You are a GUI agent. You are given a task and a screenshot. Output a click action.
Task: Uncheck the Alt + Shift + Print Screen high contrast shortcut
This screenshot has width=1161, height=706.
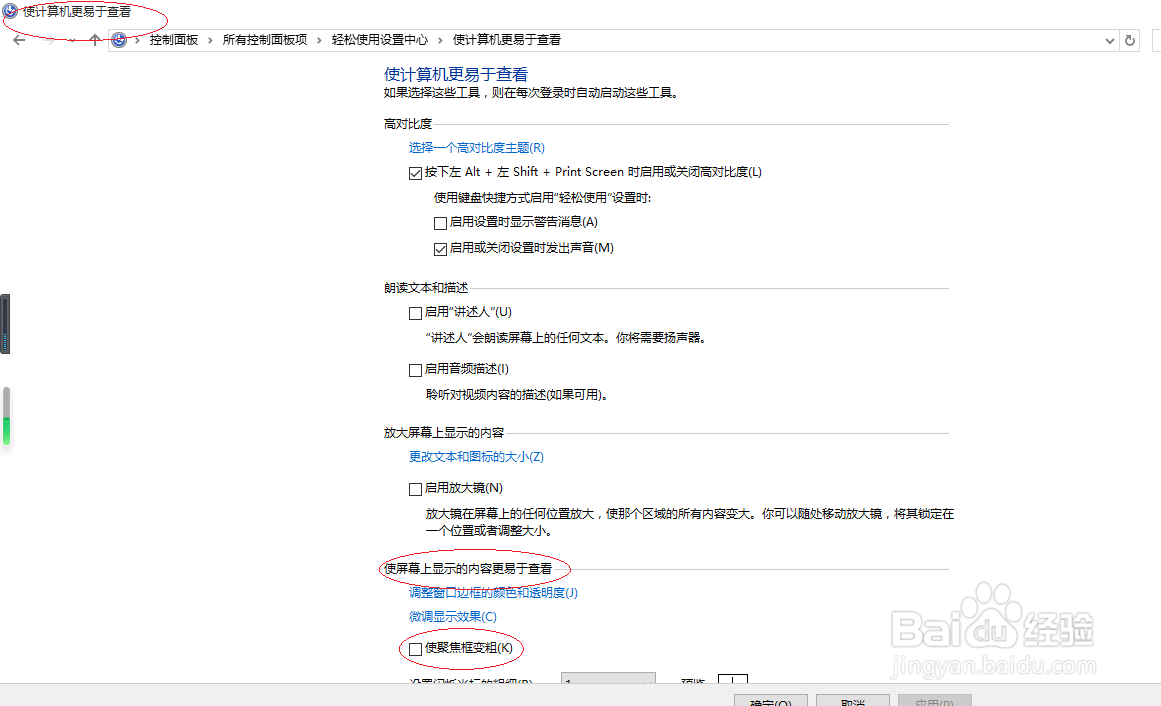point(415,172)
